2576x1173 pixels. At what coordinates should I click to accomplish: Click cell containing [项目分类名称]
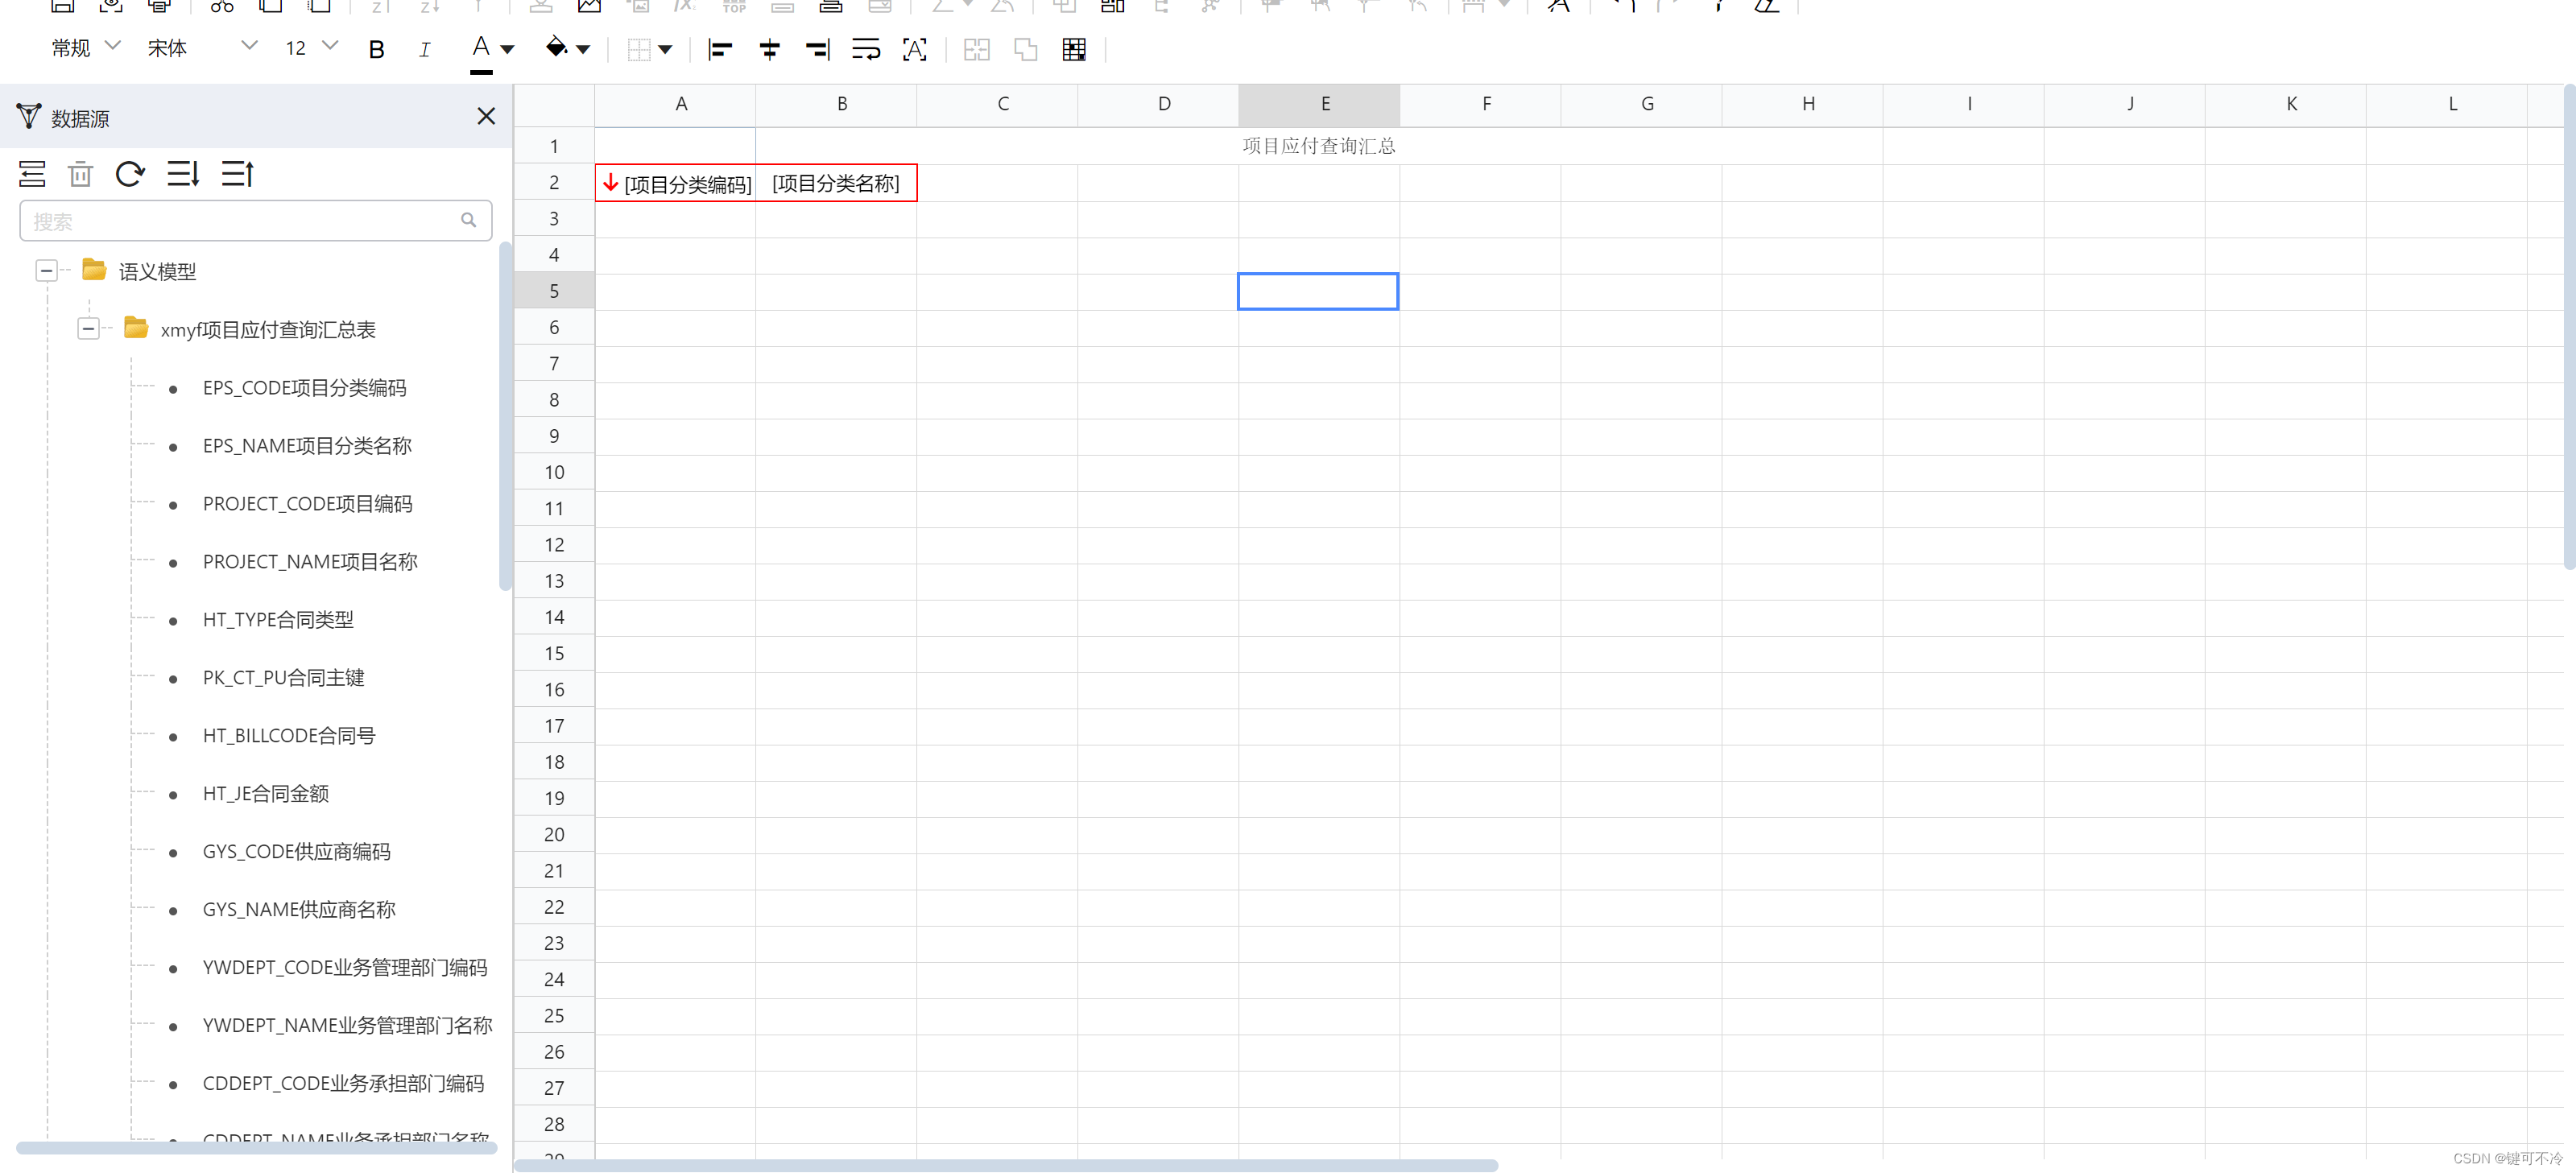pyautogui.click(x=835, y=183)
